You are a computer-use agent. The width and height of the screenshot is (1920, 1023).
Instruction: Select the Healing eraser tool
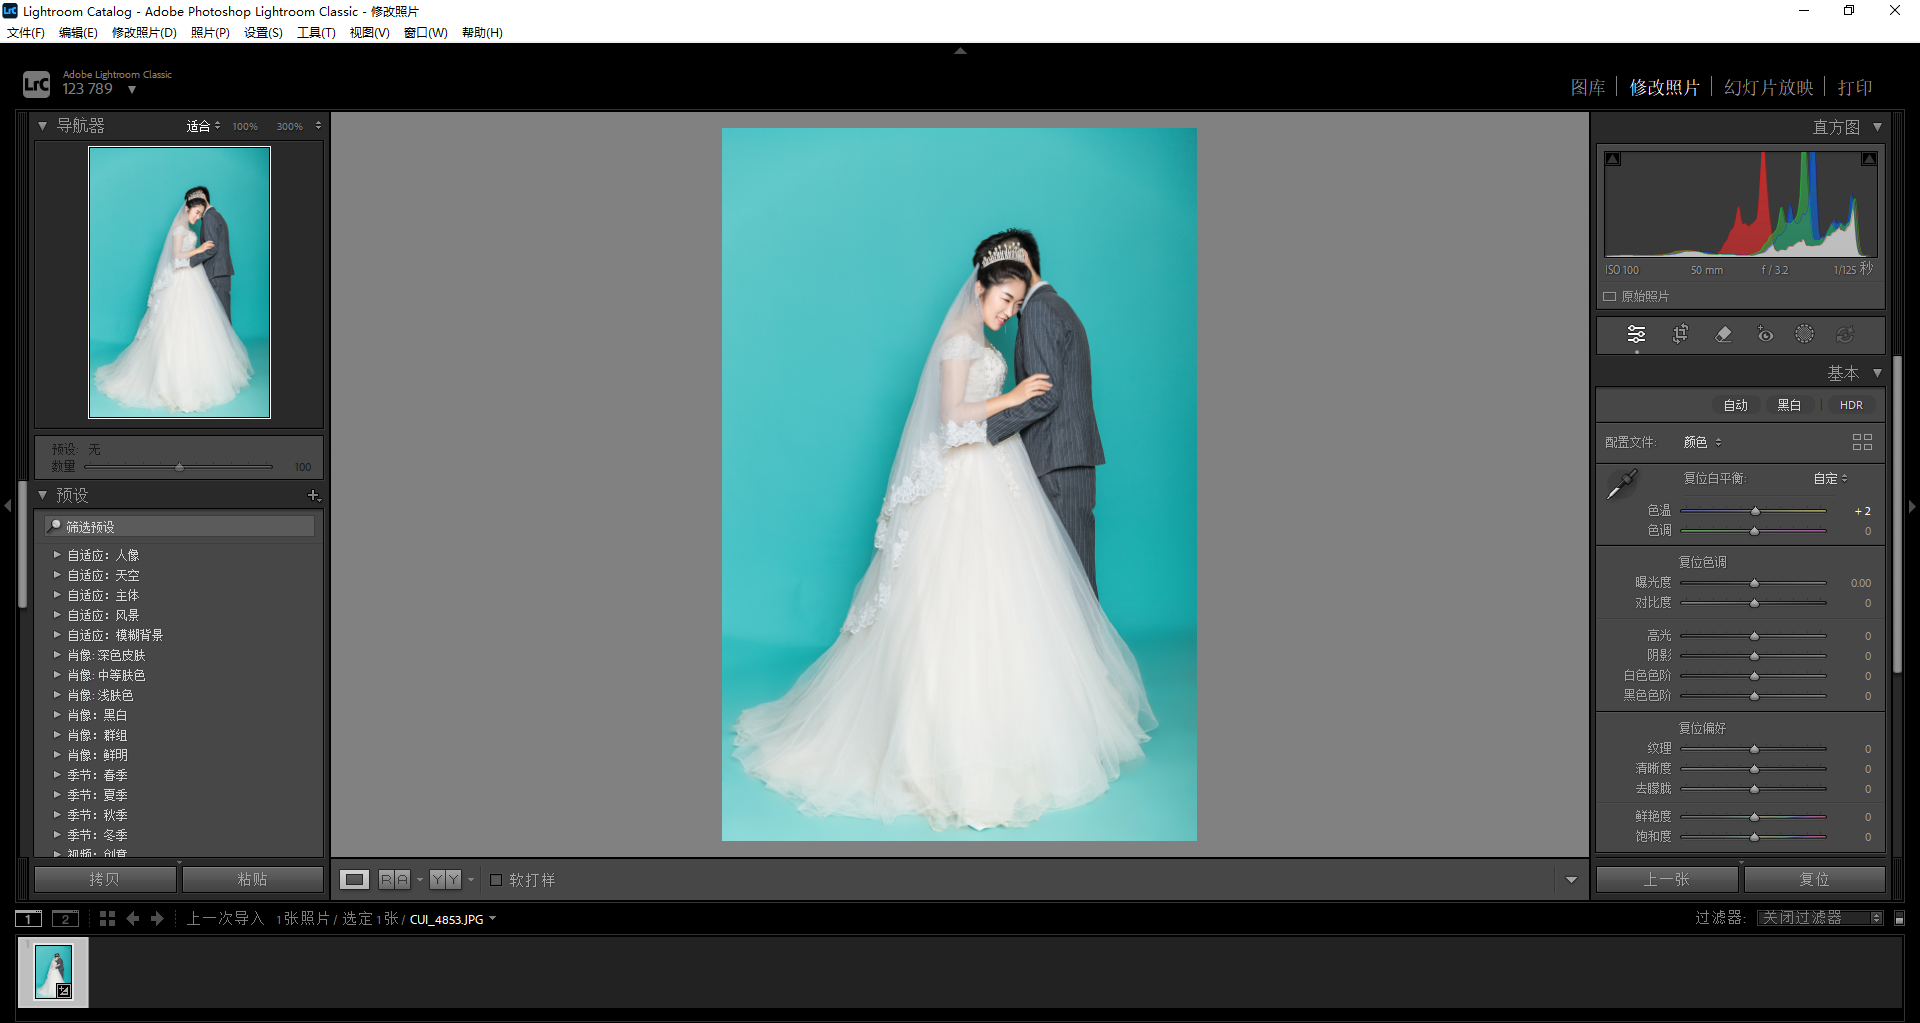click(1723, 334)
